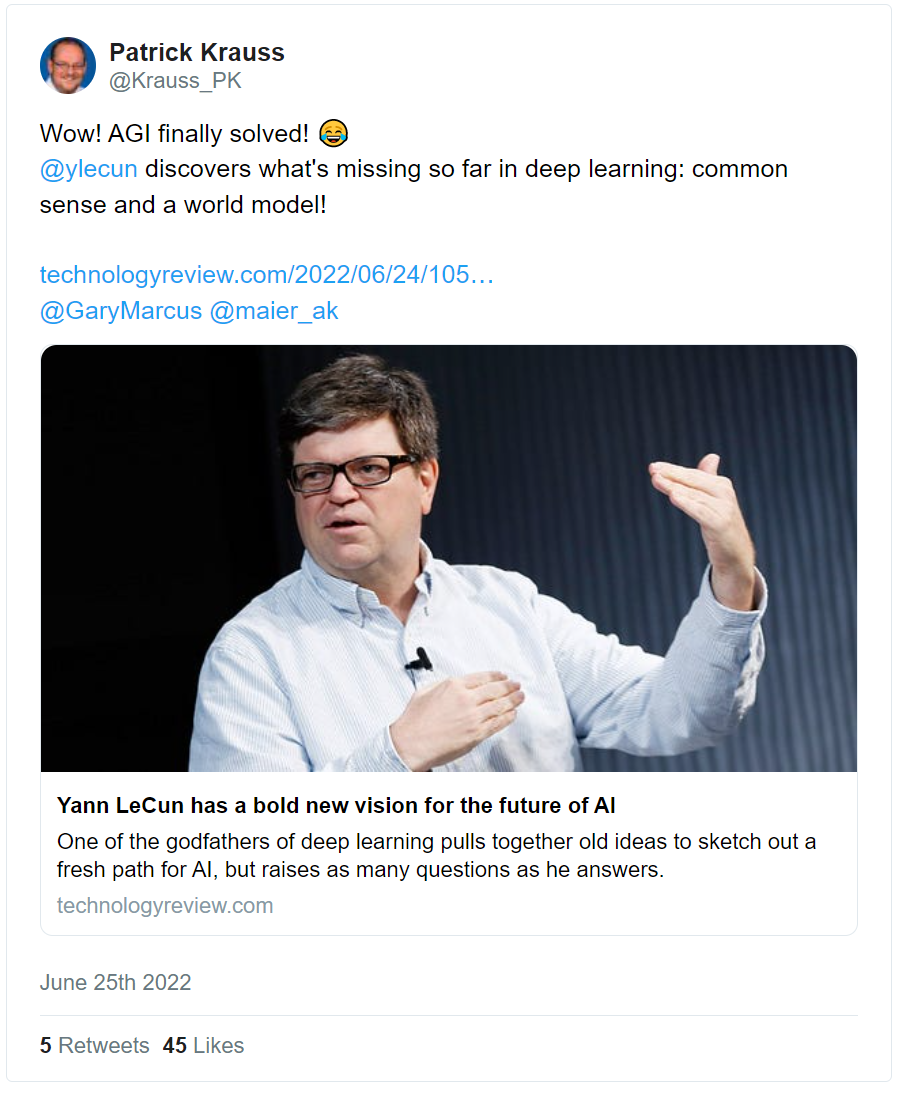Viewport: 899px width, 1094px height.
Task: Click the technologyreview.com domain label in the card
Action: click(x=165, y=906)
